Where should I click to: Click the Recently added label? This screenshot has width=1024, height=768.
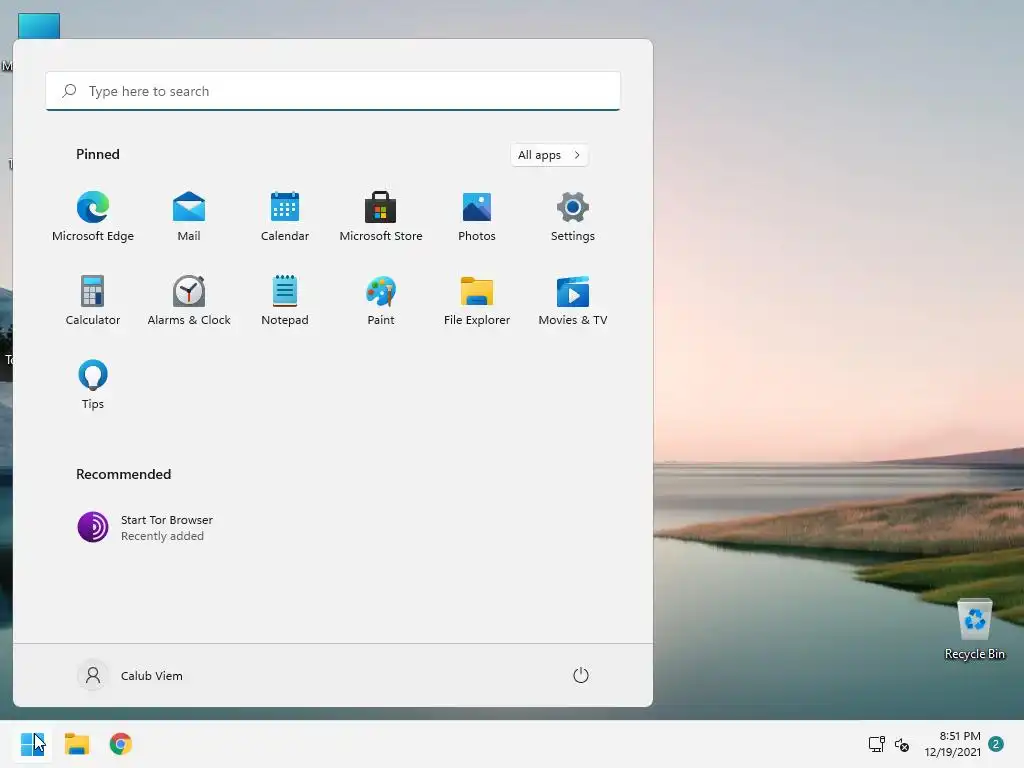click(162, 536)
